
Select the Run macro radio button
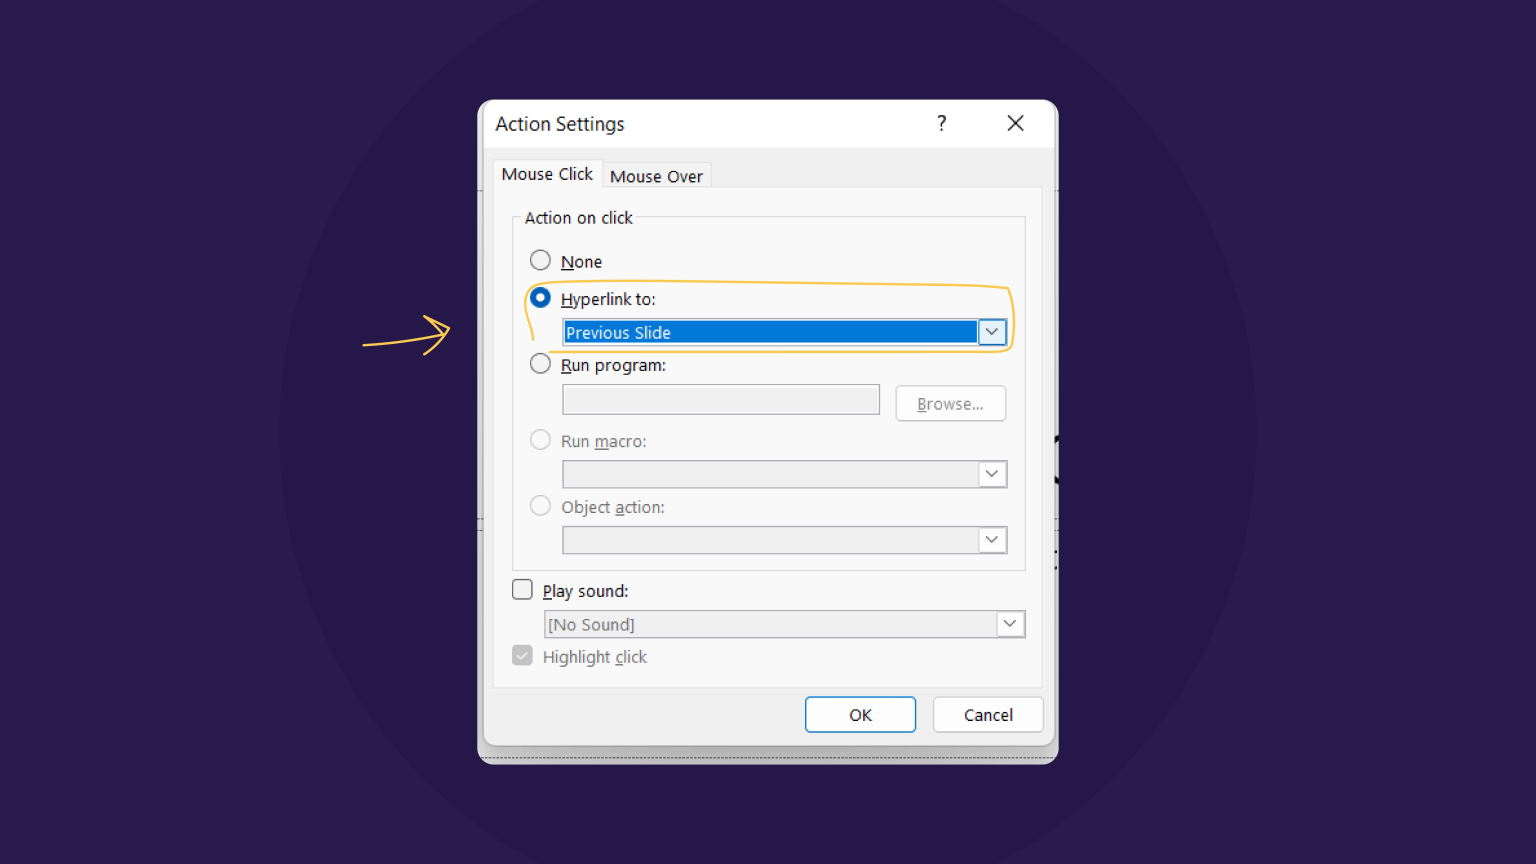pyautogui.click(x=540, y=439)
